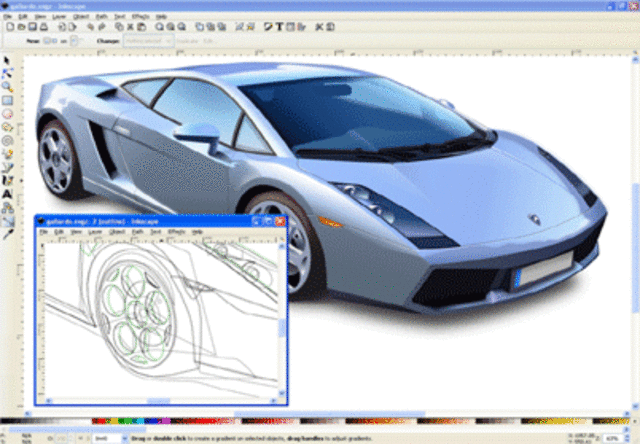Pick the green swatch in the palette
Screen dimensions: 640x444
point(126,421)
